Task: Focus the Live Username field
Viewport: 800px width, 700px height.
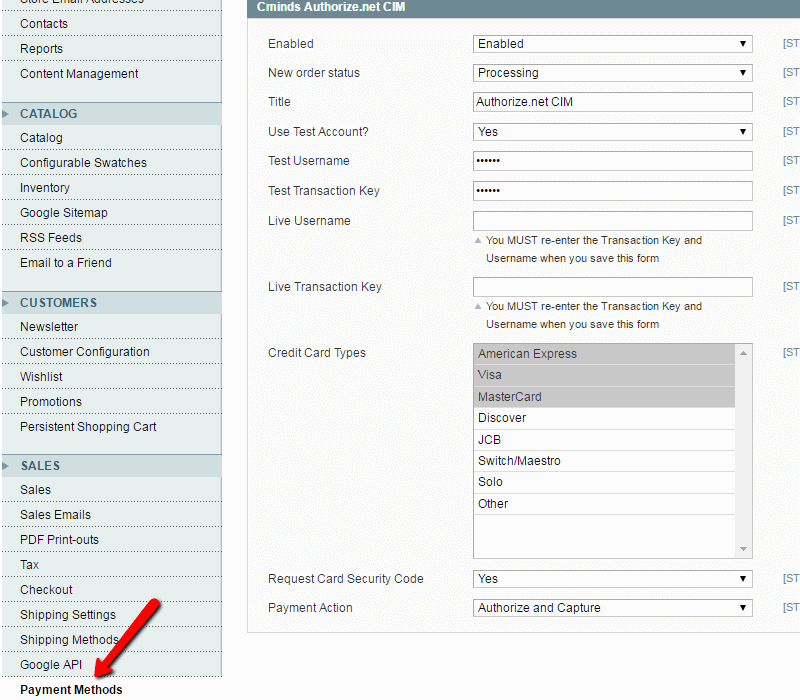Action: point(612,221)
